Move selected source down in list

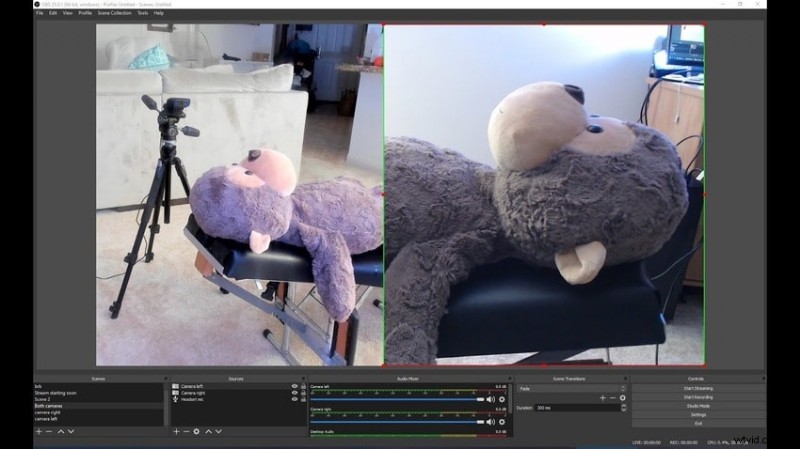pyautogui.click(x=219, y=431)
